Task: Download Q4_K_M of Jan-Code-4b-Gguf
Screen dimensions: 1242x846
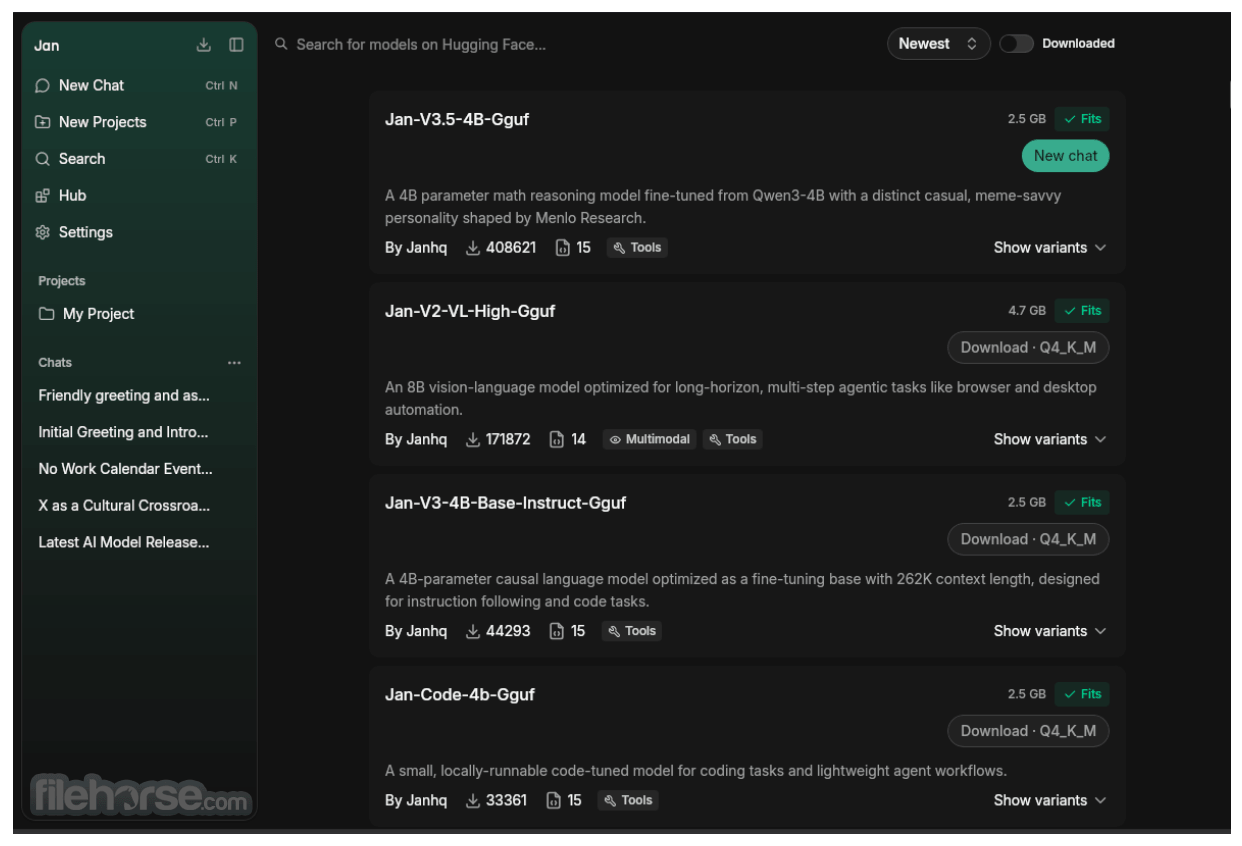Action: coord(1028,731)
